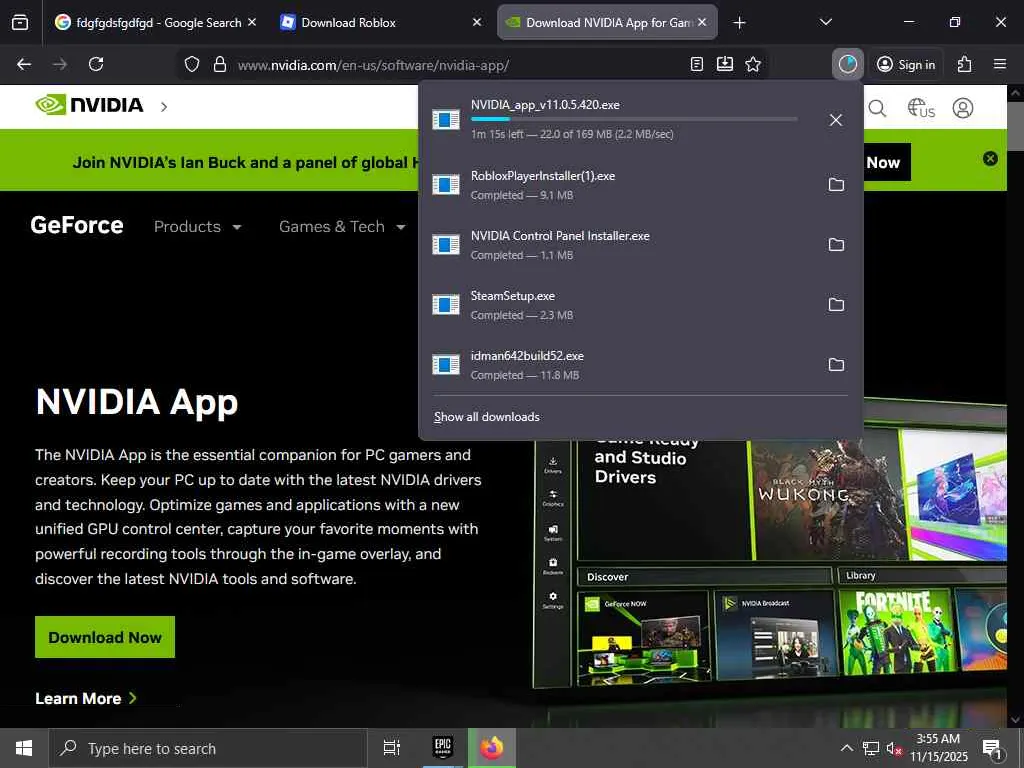Open the Products dropdown menu

tap(198, 227)
